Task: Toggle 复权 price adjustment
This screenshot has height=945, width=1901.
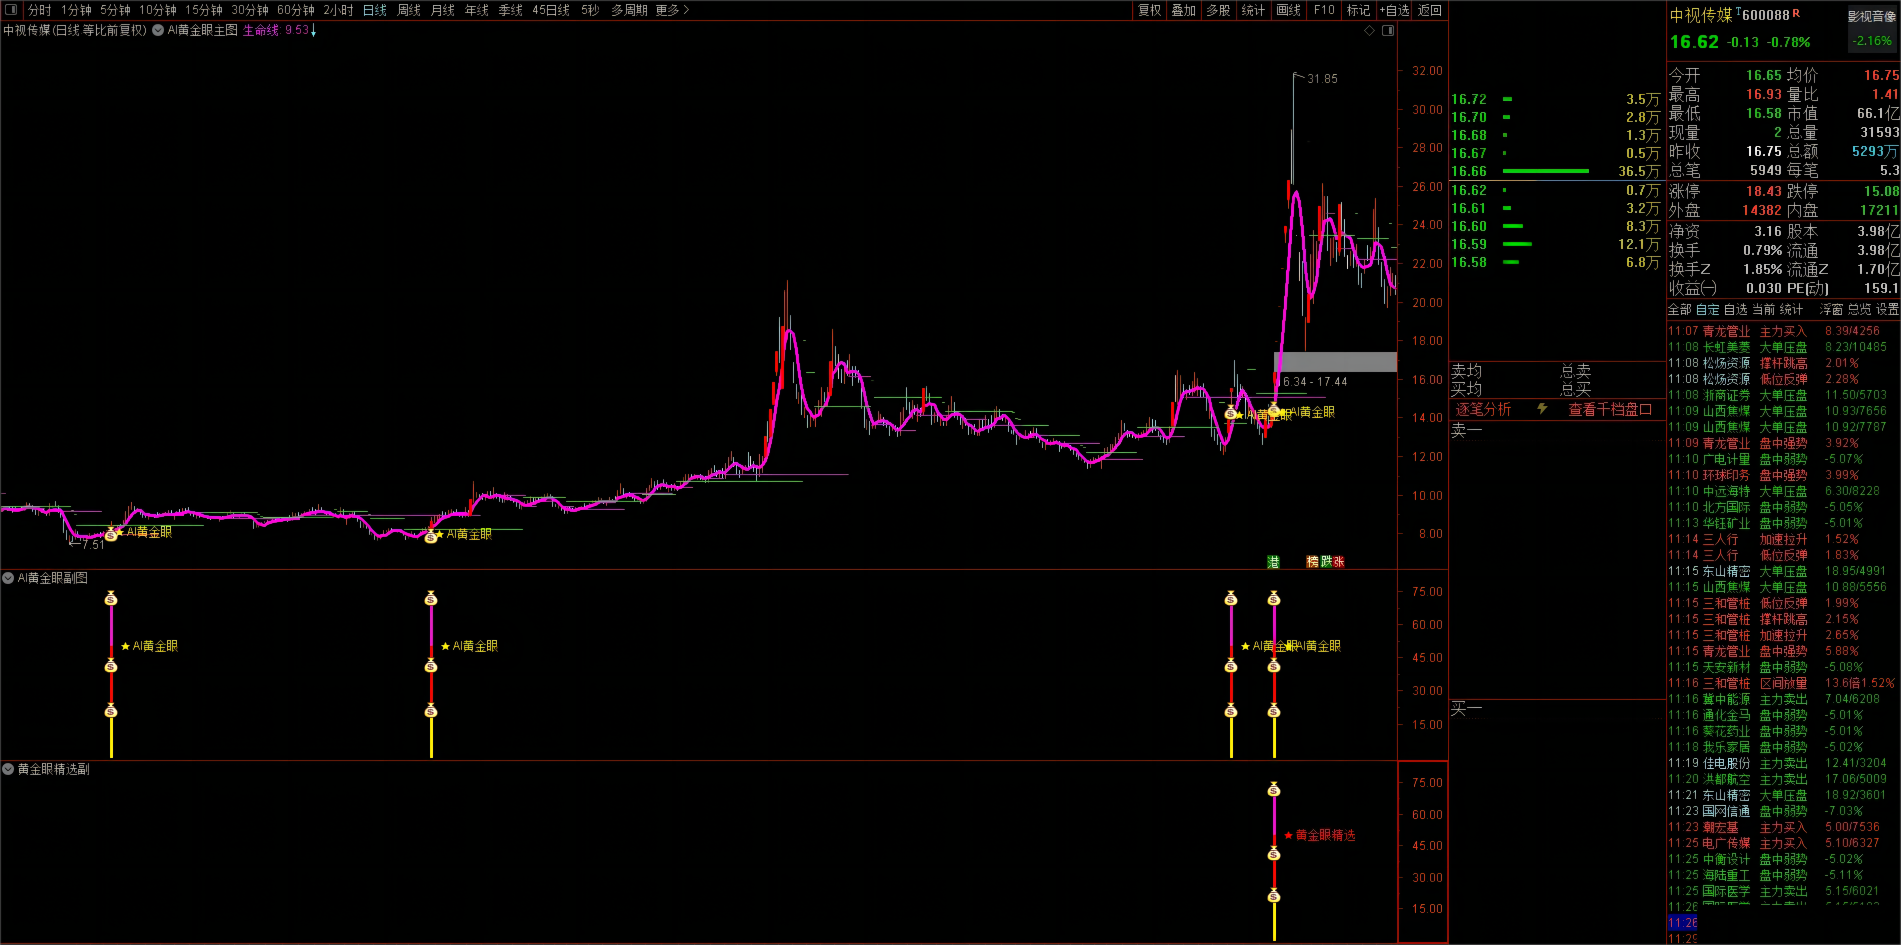Action: [1149, 10]
